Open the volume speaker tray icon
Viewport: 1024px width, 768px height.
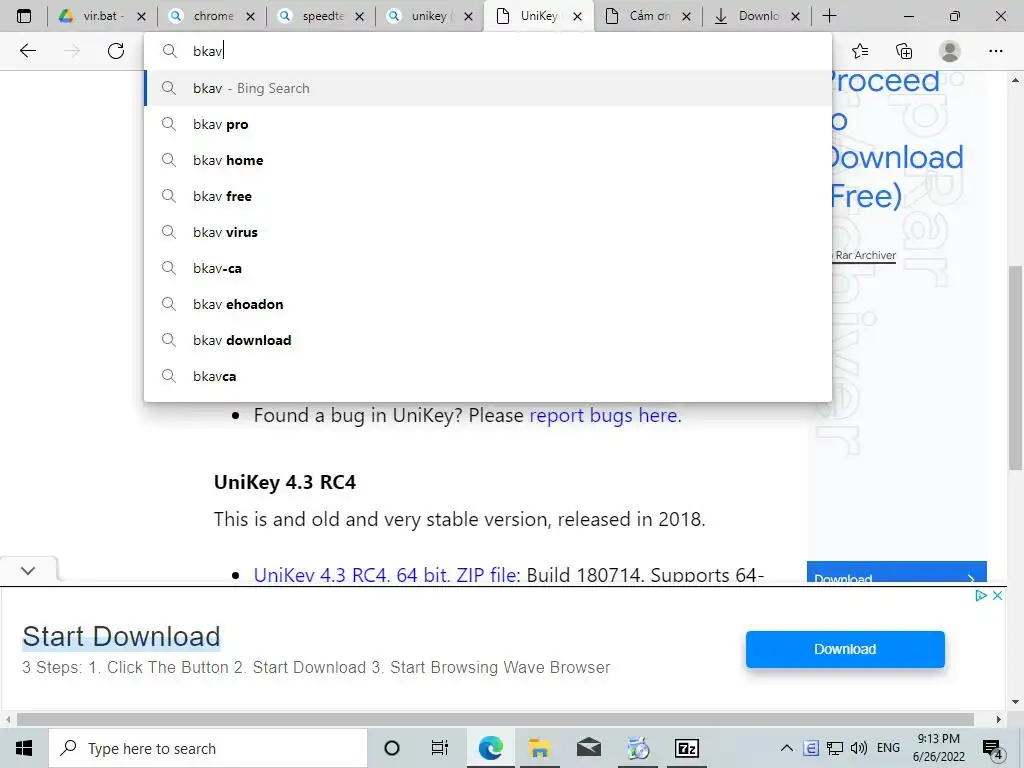[x=859, y=748]
